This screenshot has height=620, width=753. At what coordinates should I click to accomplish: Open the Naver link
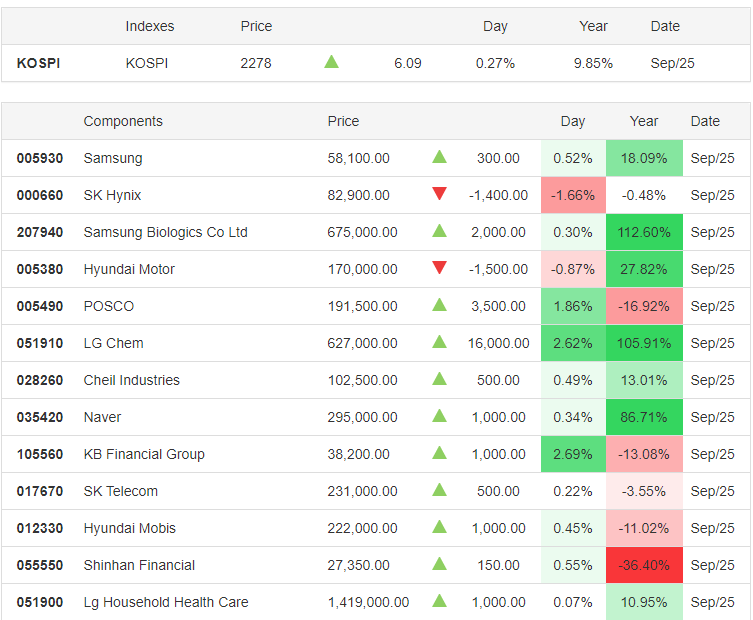(102, 417)
